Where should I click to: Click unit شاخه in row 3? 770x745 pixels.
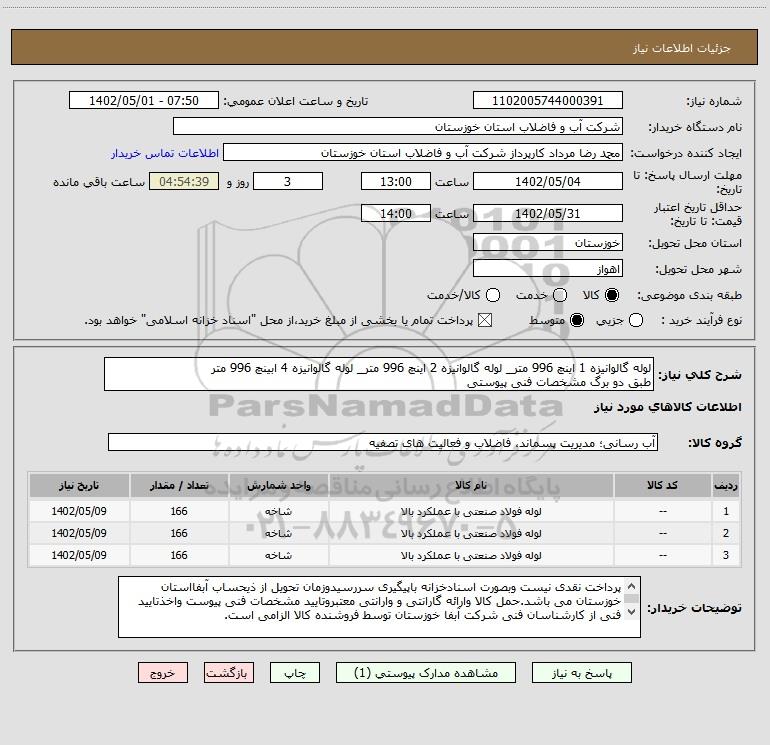coord(278,555)
